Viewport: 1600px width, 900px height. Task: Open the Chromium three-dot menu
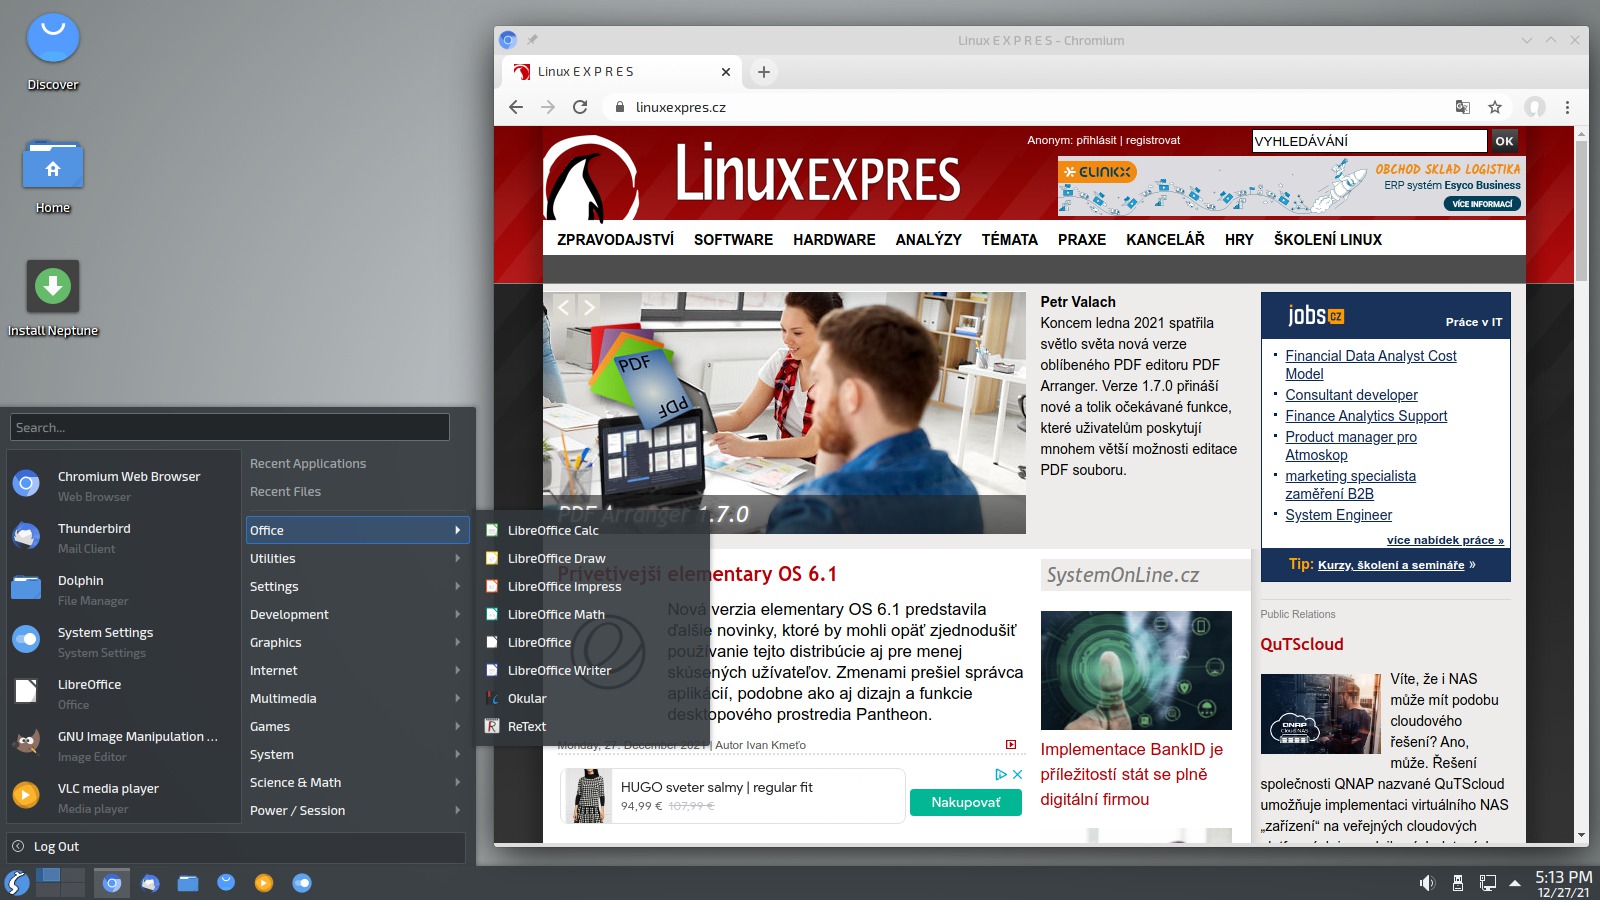(x=1567, y=107)
